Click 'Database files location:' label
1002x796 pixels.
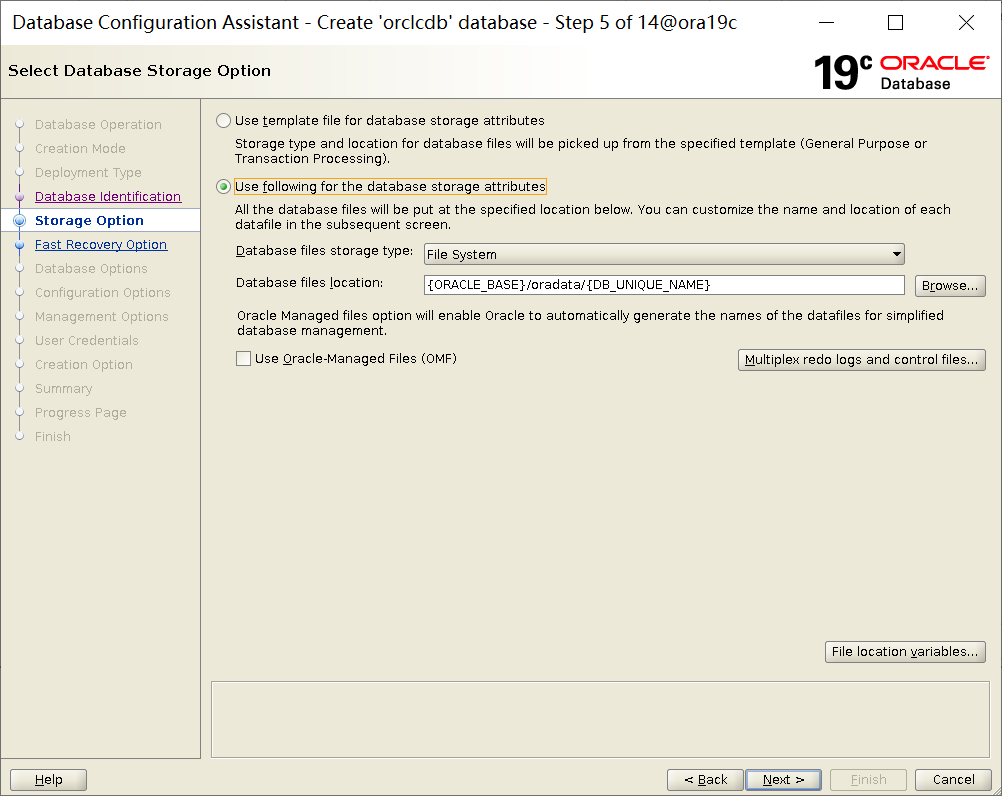309,282
